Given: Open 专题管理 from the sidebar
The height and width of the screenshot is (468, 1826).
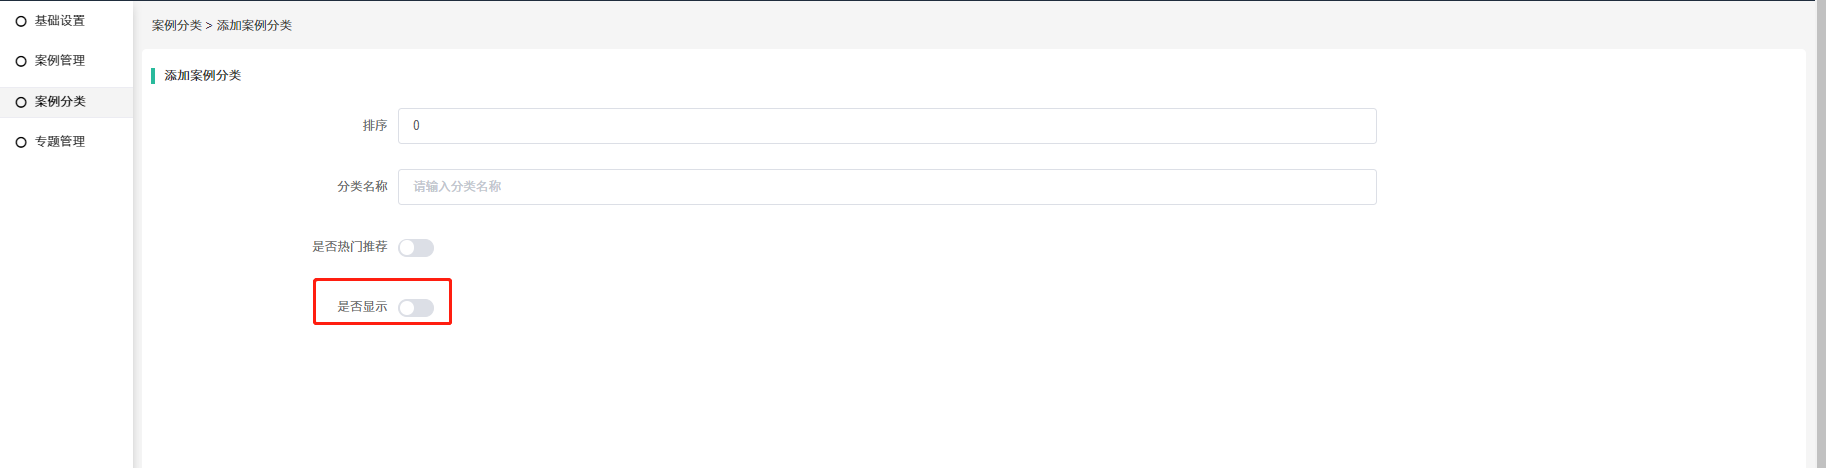Looking at the screenshot, I should [60, 142].
